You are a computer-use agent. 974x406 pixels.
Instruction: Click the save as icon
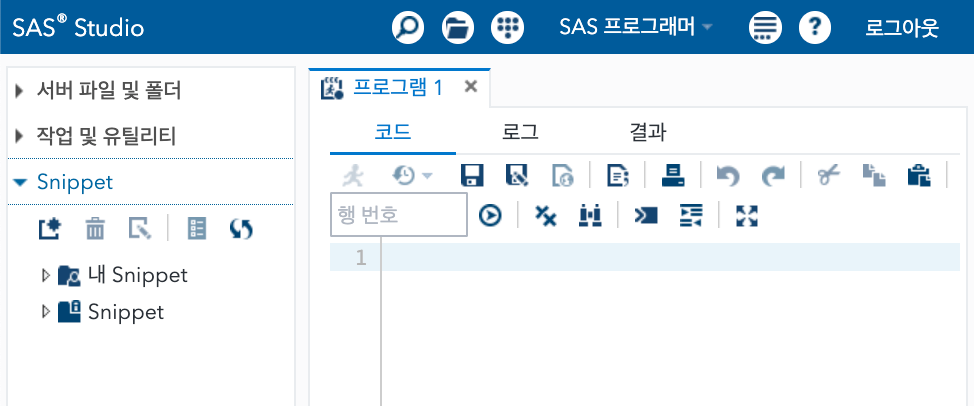[x=517, y=176]
